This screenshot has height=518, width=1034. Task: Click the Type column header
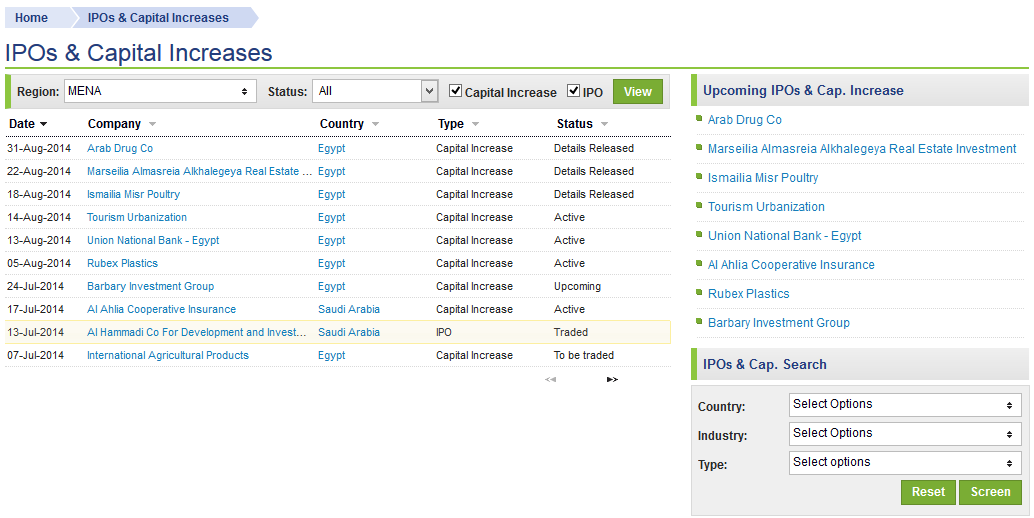pos(450,124)
